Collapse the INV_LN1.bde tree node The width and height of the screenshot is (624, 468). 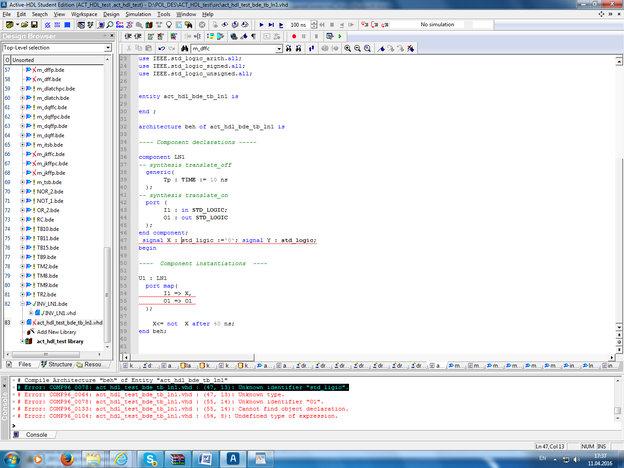[23, 304]
